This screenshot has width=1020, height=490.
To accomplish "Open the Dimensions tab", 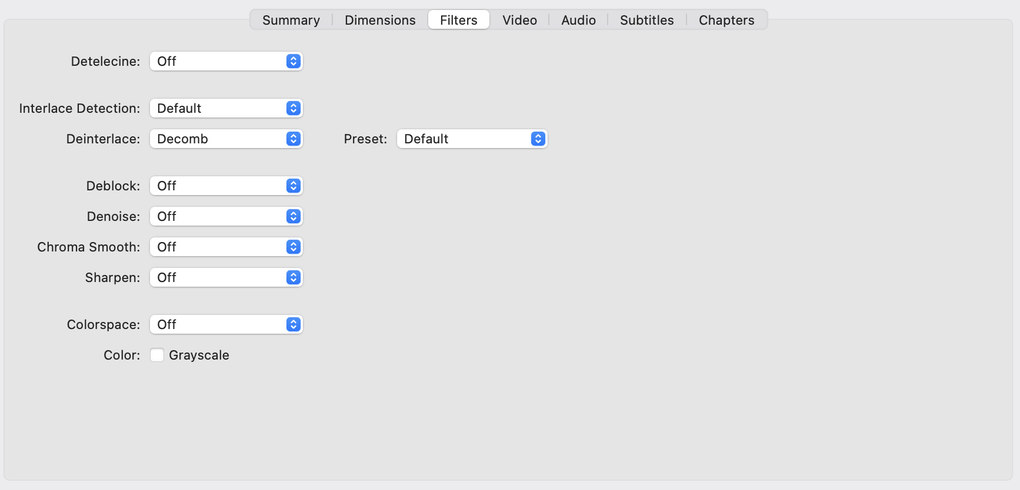I will [380, 20].
